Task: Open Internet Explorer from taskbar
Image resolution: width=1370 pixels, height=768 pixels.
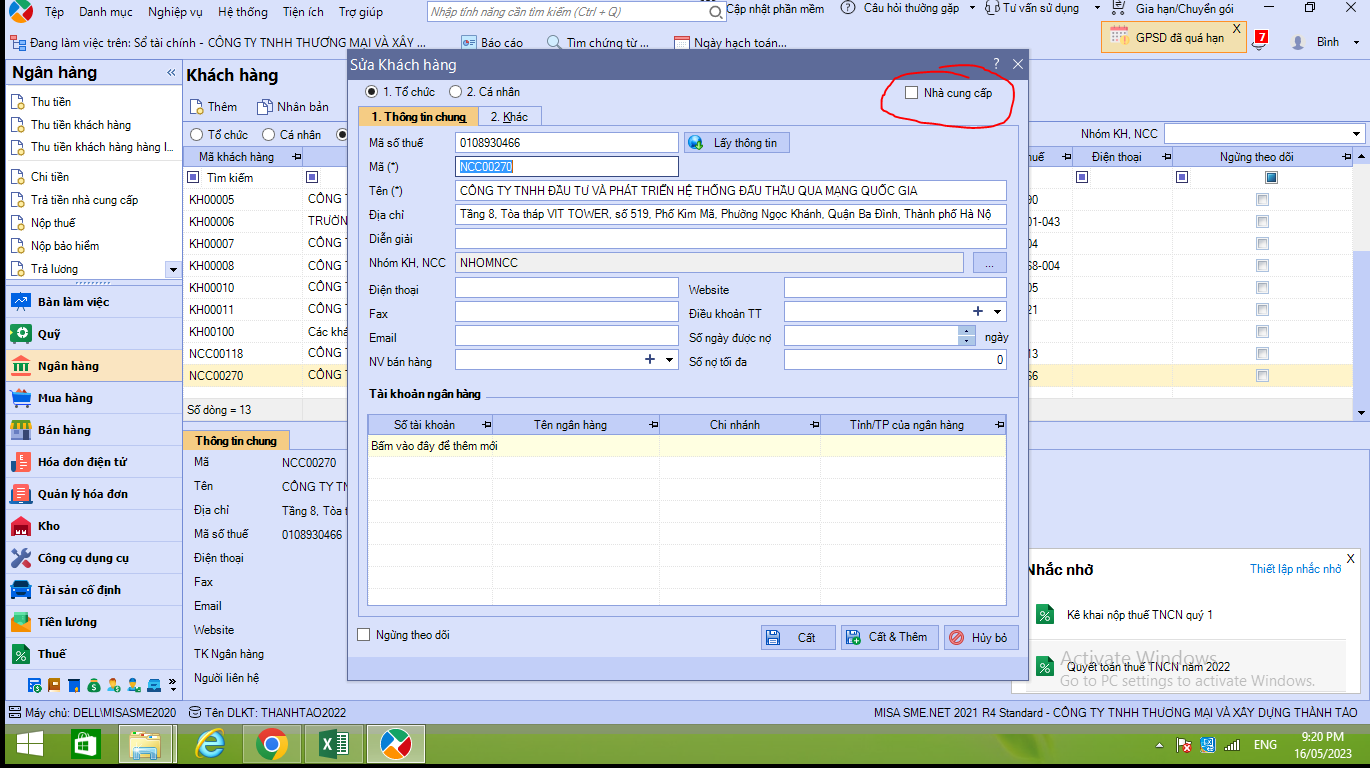Action: point(210,745)
